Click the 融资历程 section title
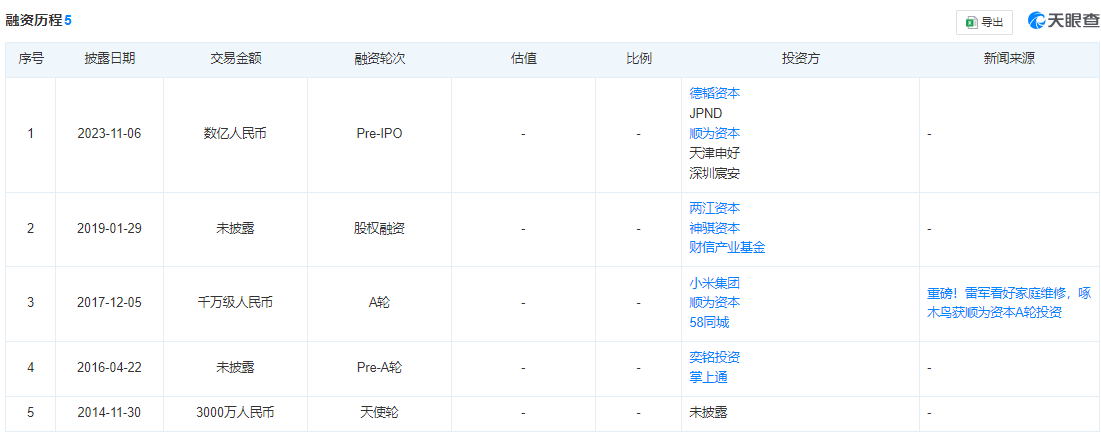 [x=34, y=20]
